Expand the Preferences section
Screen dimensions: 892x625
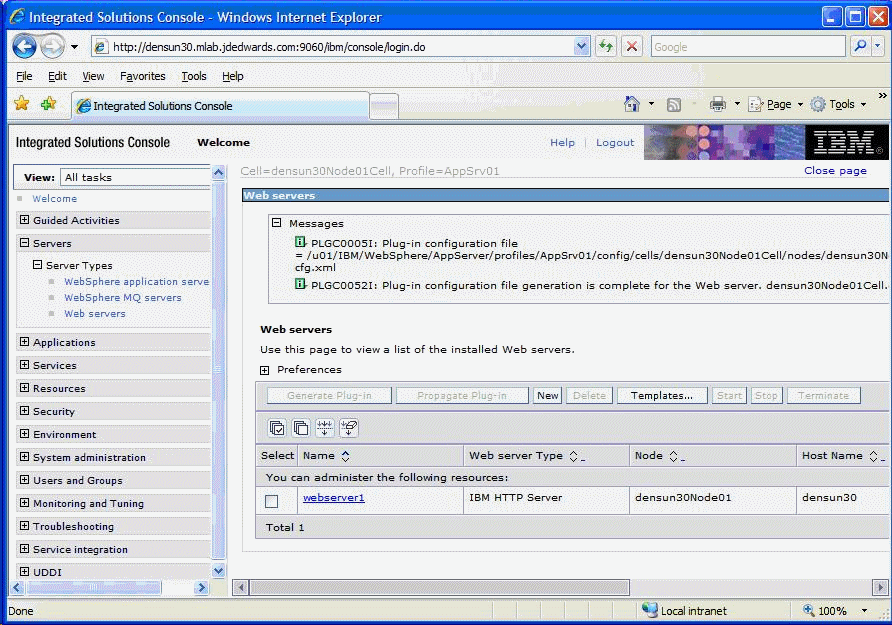(265, 370)
